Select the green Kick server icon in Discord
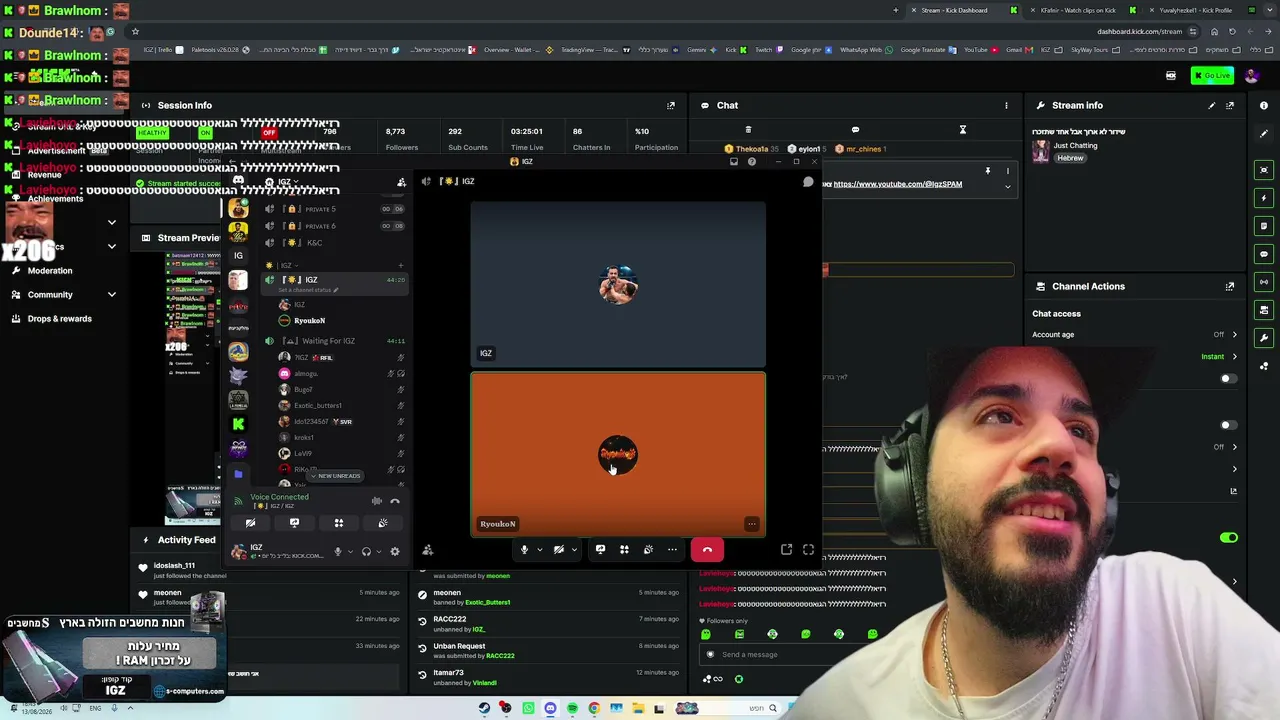 [238, 424]
